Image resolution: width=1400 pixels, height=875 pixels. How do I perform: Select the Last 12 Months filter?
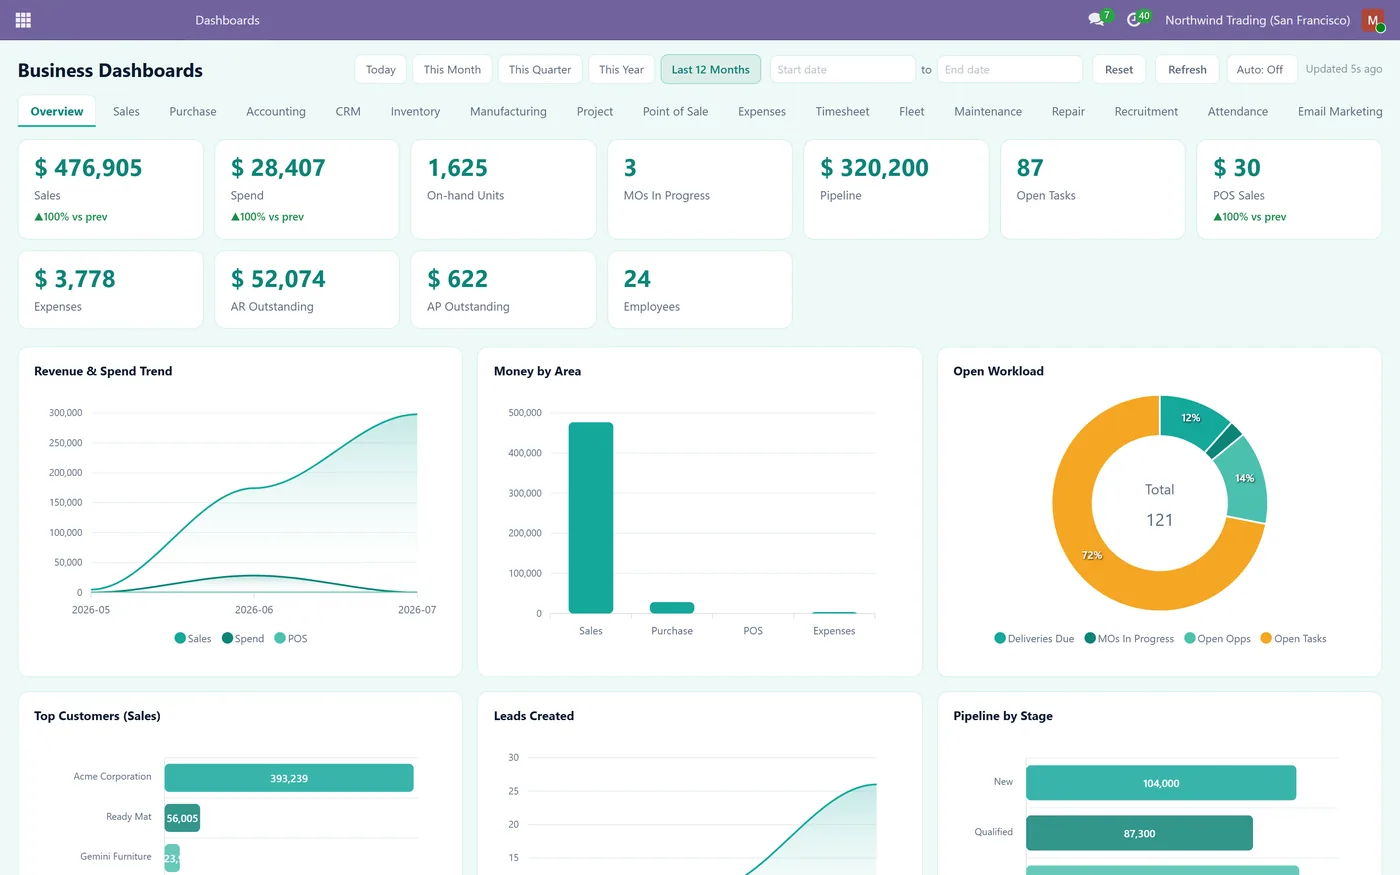click(x=710, y=69)
